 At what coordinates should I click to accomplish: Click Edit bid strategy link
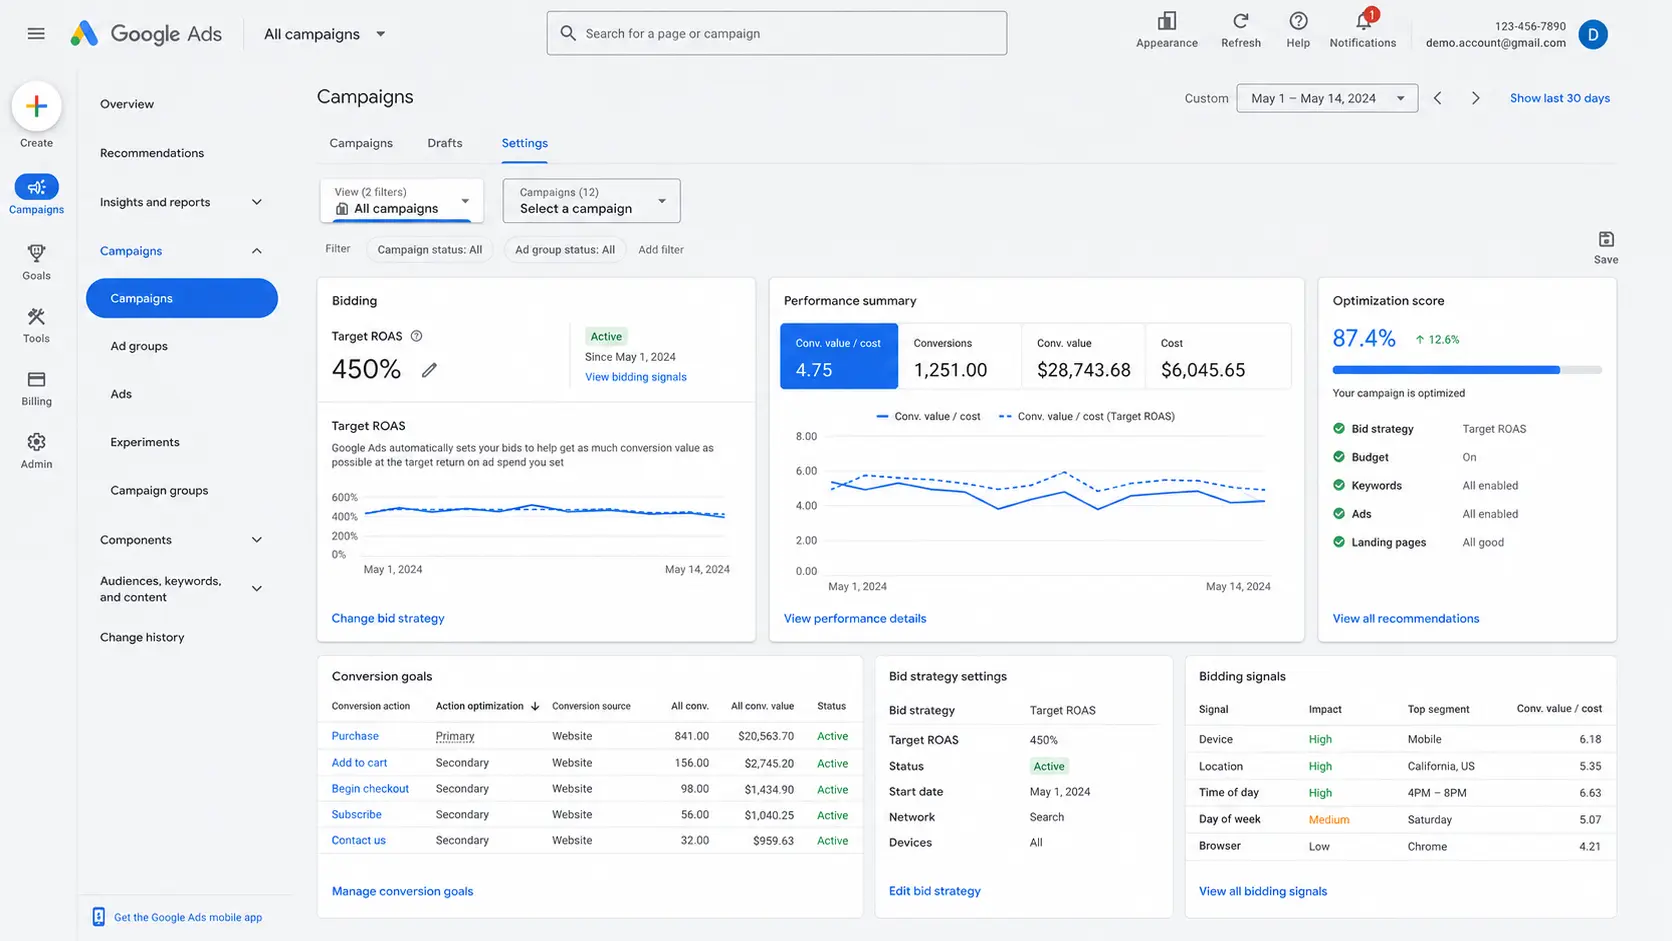click(934, 891)
